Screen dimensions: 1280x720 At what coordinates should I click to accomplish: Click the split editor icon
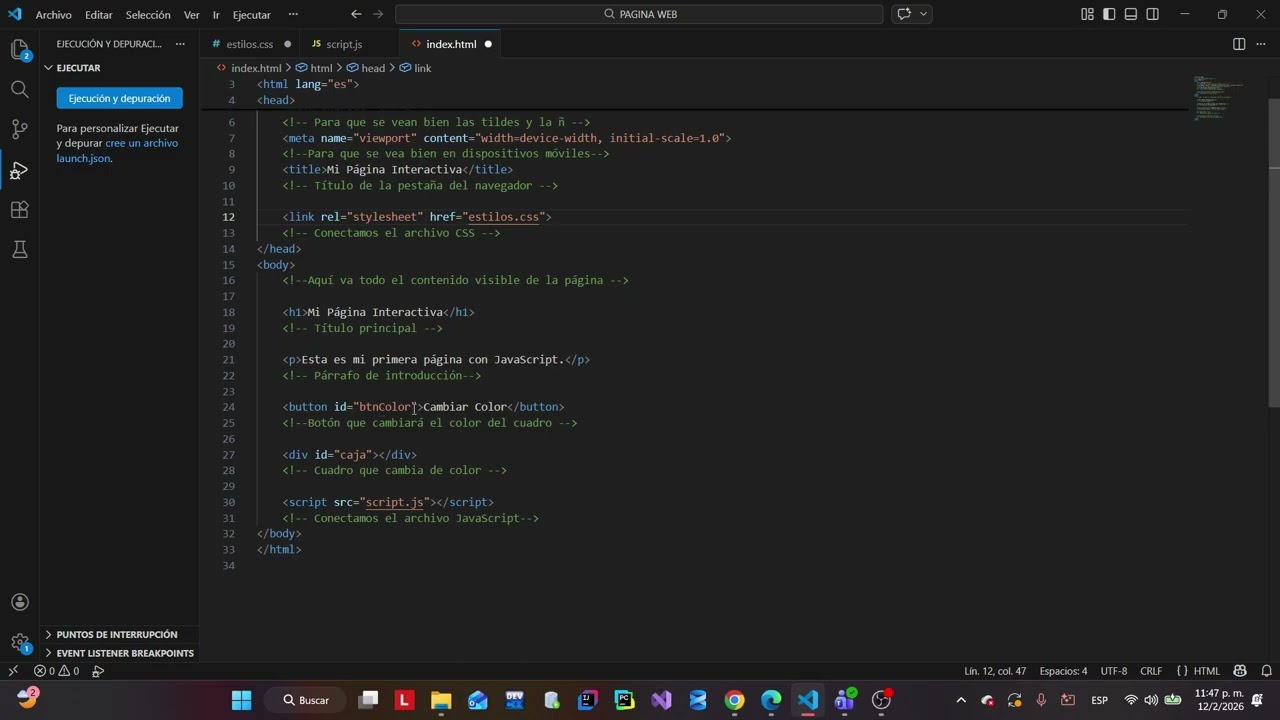coord(1238,44)
